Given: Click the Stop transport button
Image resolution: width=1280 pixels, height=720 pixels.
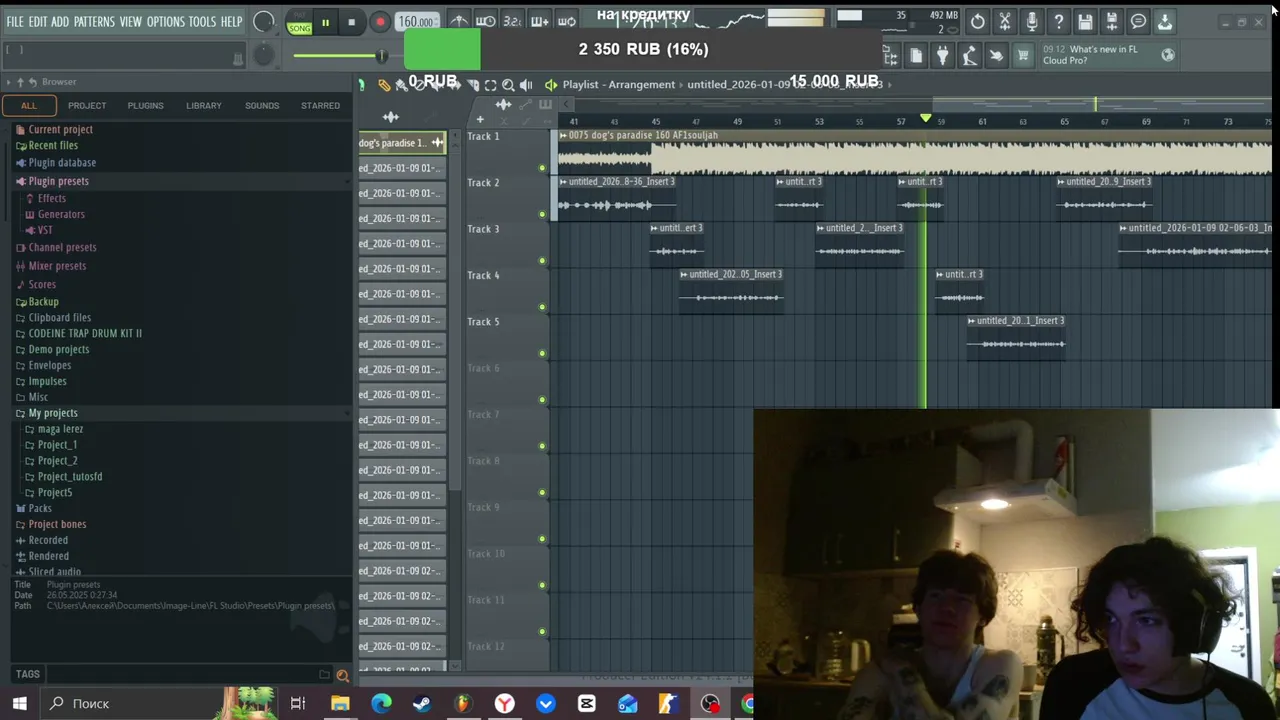Looking at the screenshot, I should click(351, 22).
